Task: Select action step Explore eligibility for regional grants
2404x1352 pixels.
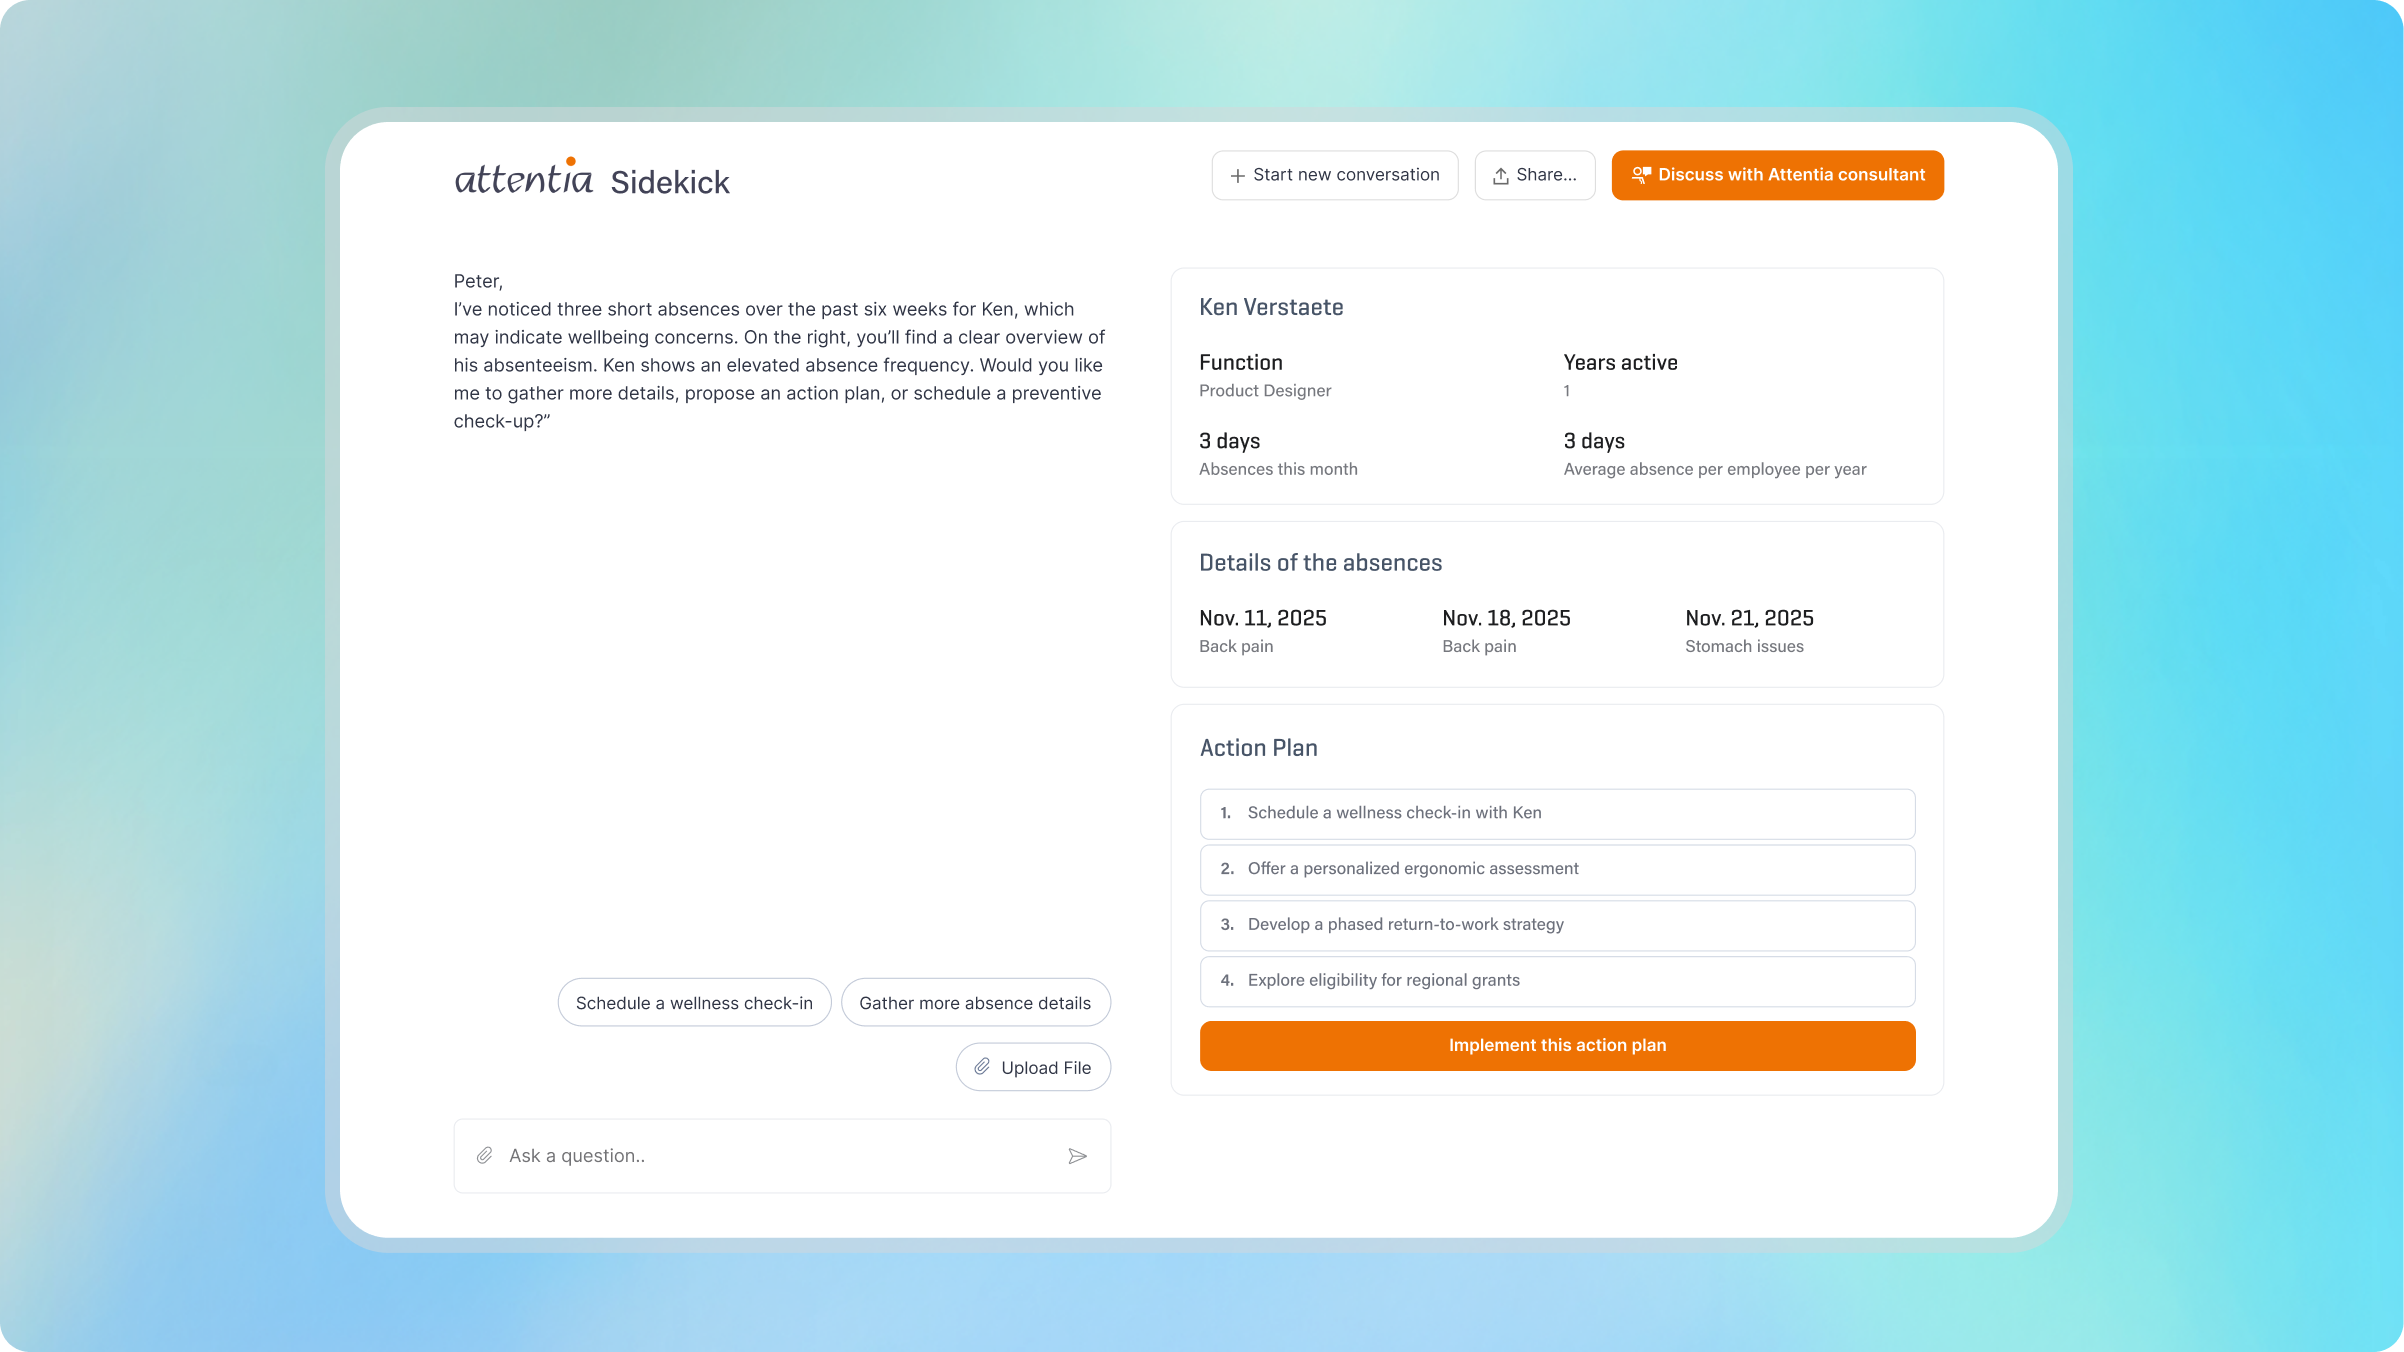Action: point(1557,981)
